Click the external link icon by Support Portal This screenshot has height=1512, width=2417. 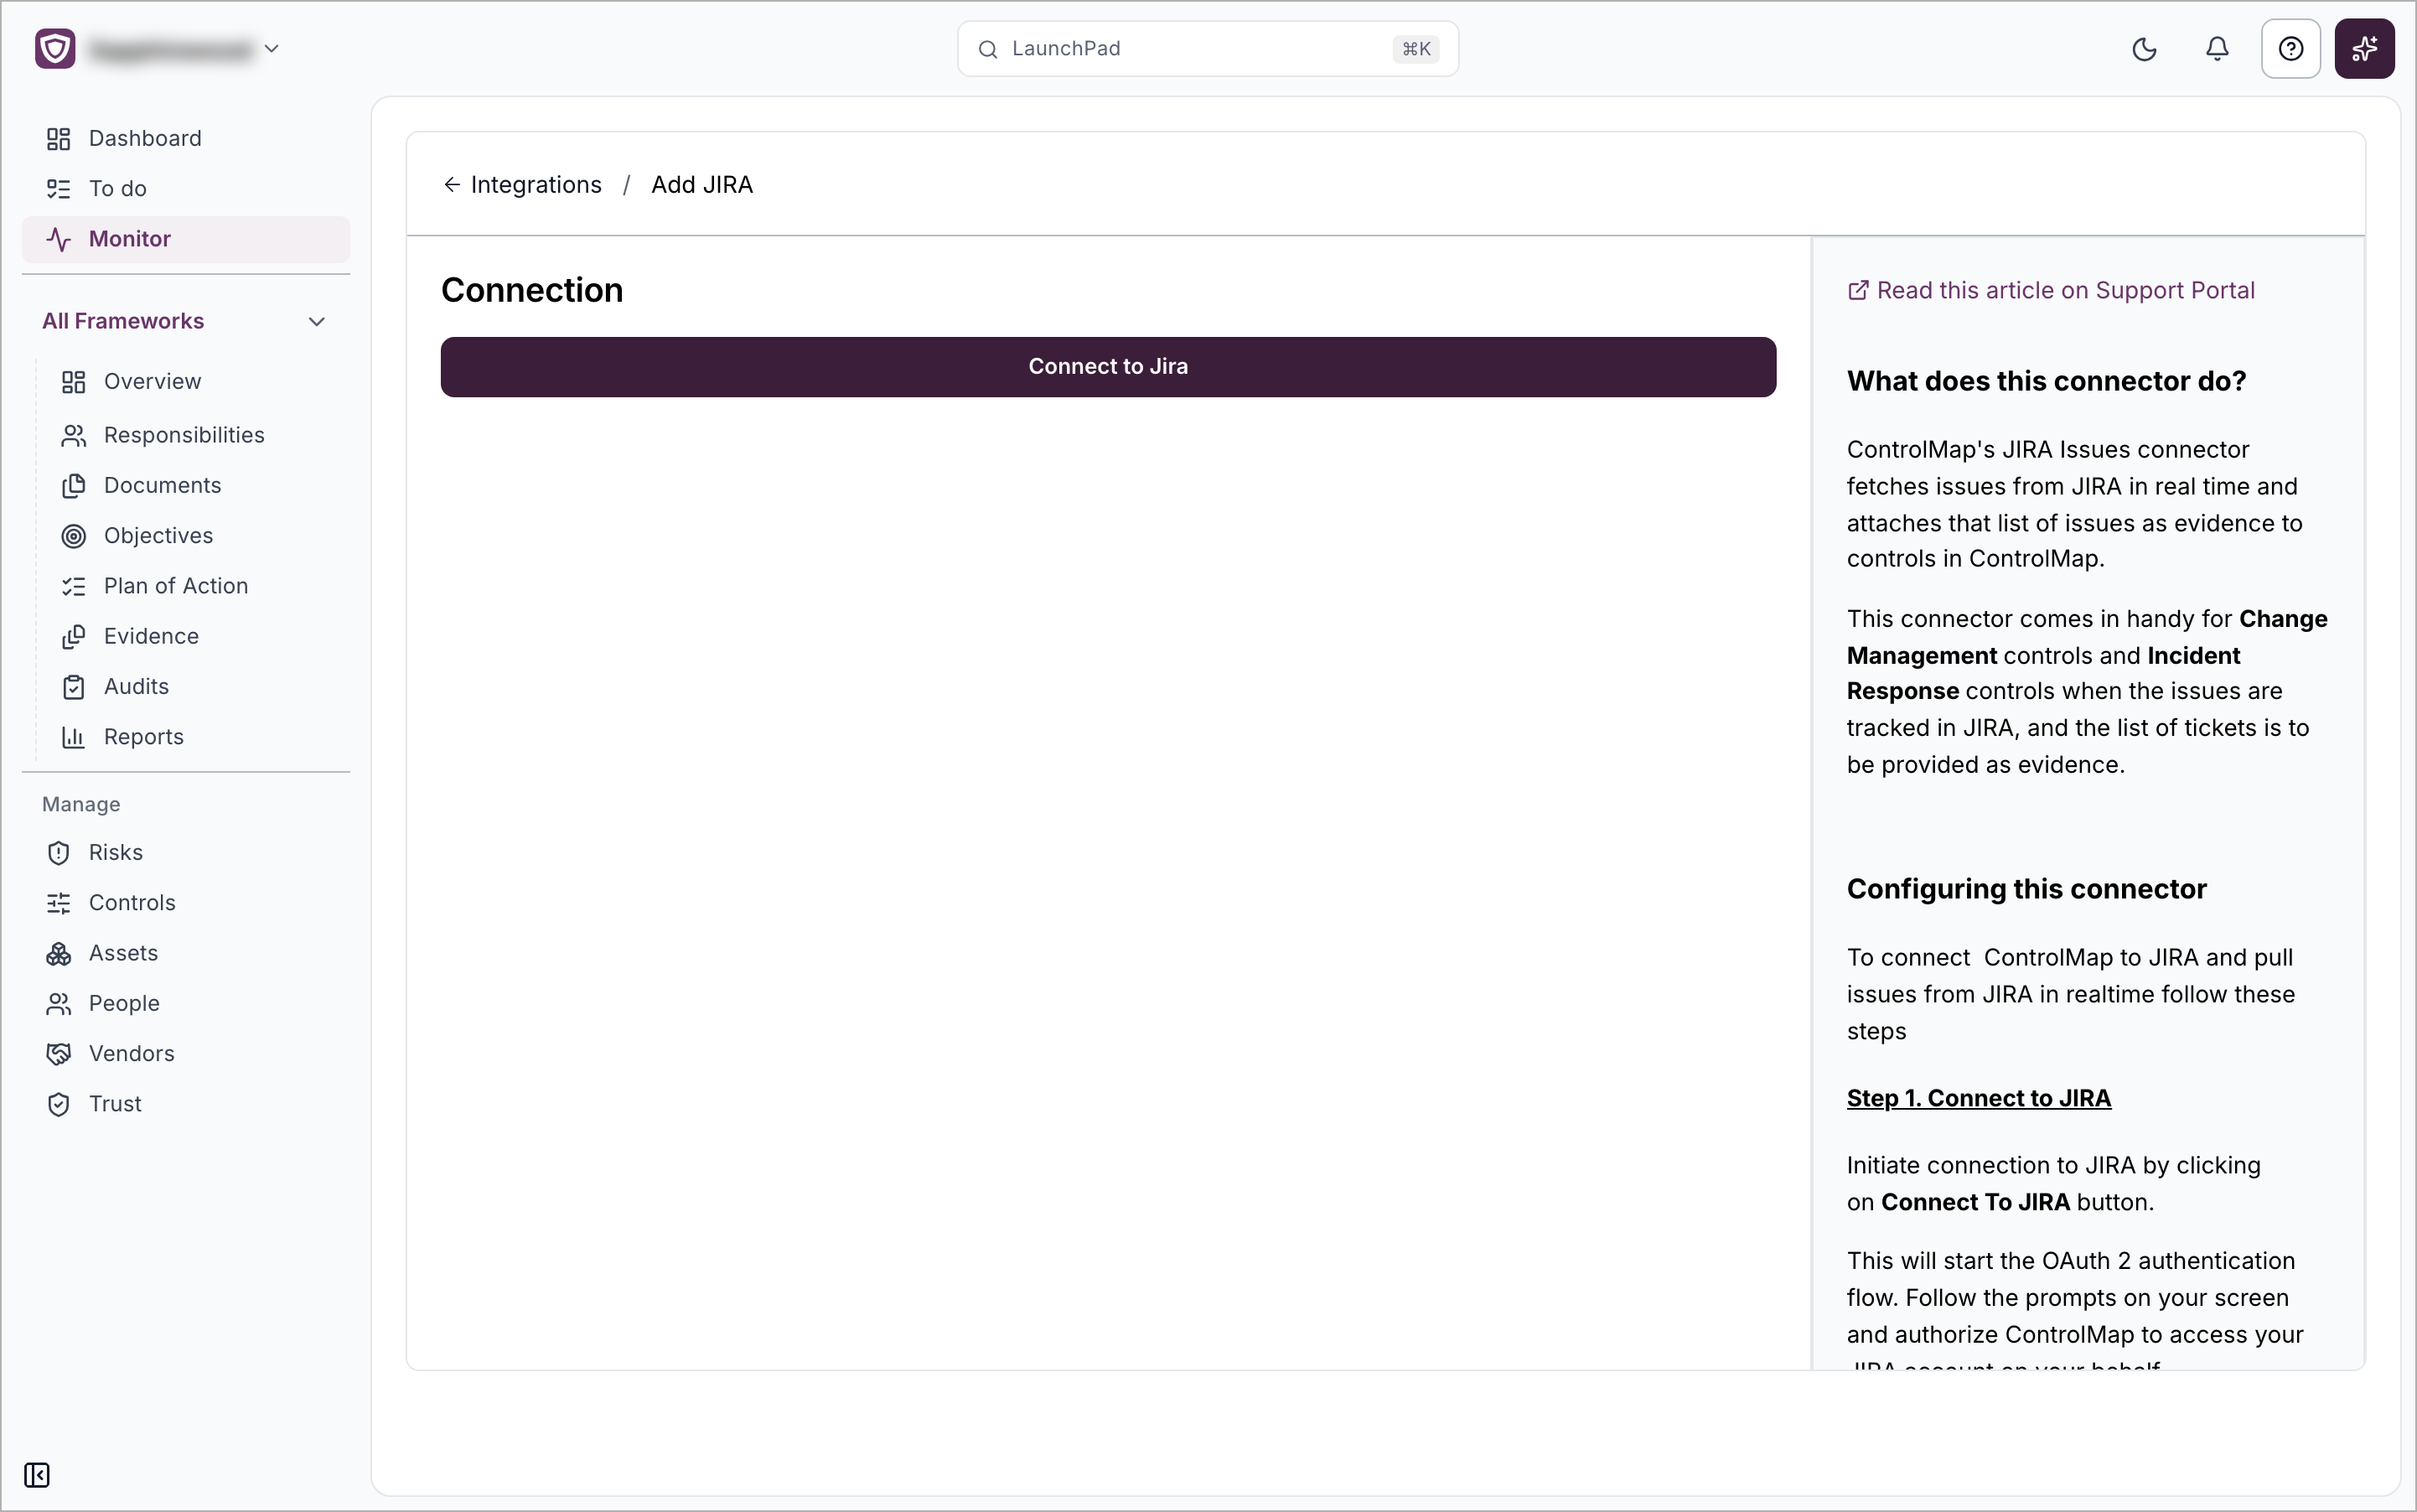point(1857,290)
